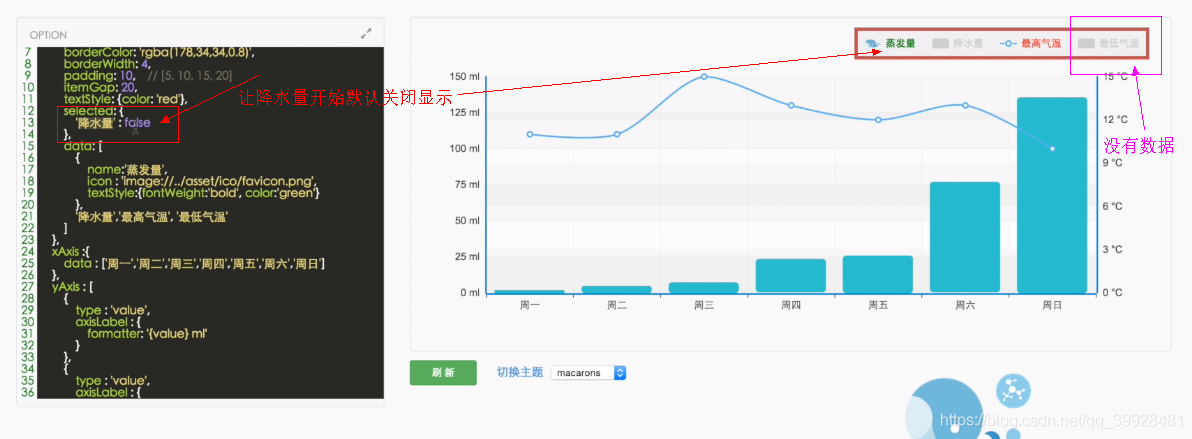1192x439 pixels.
Task: Select the 周三 peak temperature point
Action: click(704, 76)
